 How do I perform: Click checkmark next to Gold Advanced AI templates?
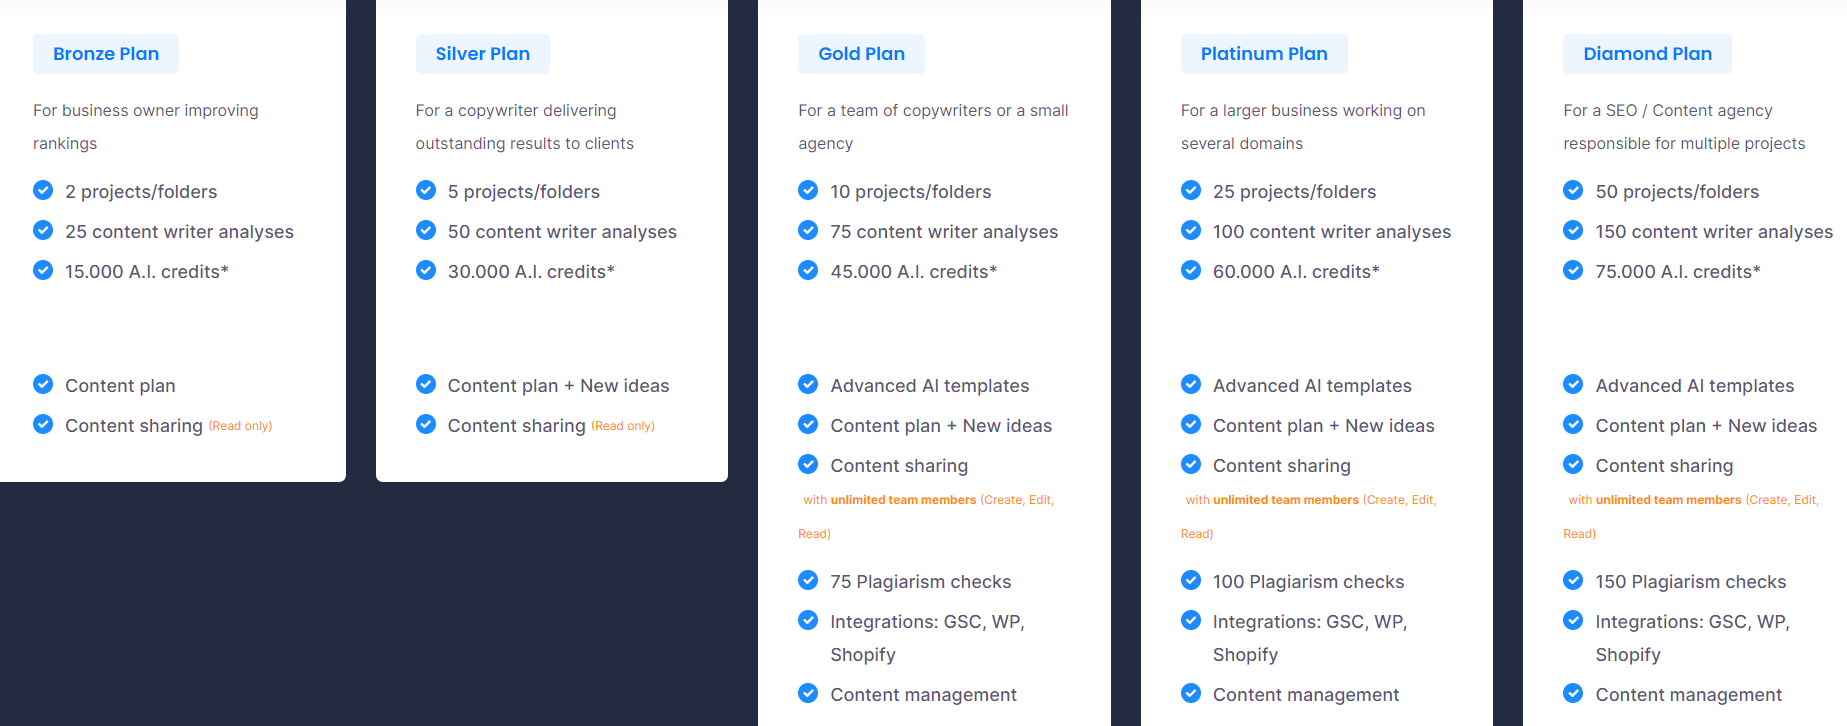click(x=808, y=384)
